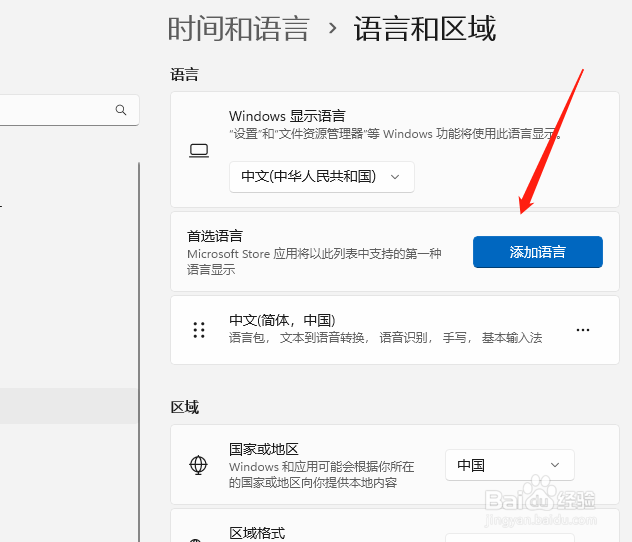Viewport: 632px width, 542px height.
Task: Click the 语言 section heading
Action: pos(184,75)
